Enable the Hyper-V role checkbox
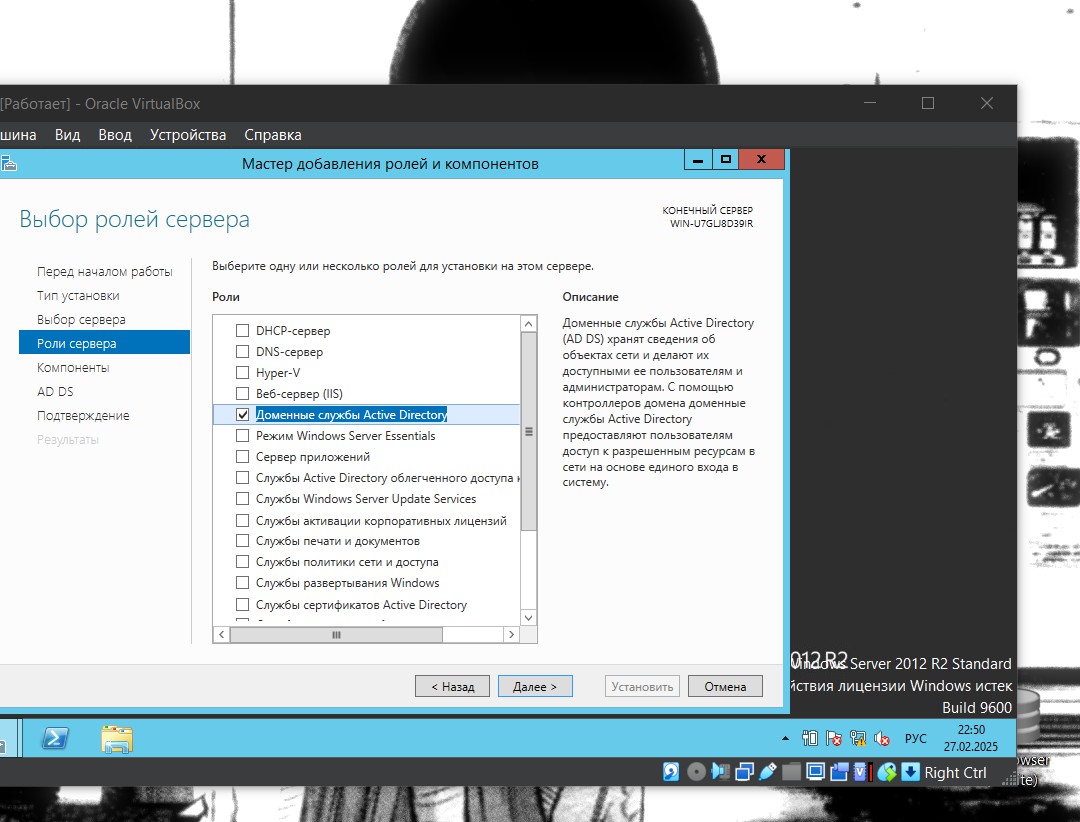The width and height of the screenshot is (1080, 822). coord(242,373)
